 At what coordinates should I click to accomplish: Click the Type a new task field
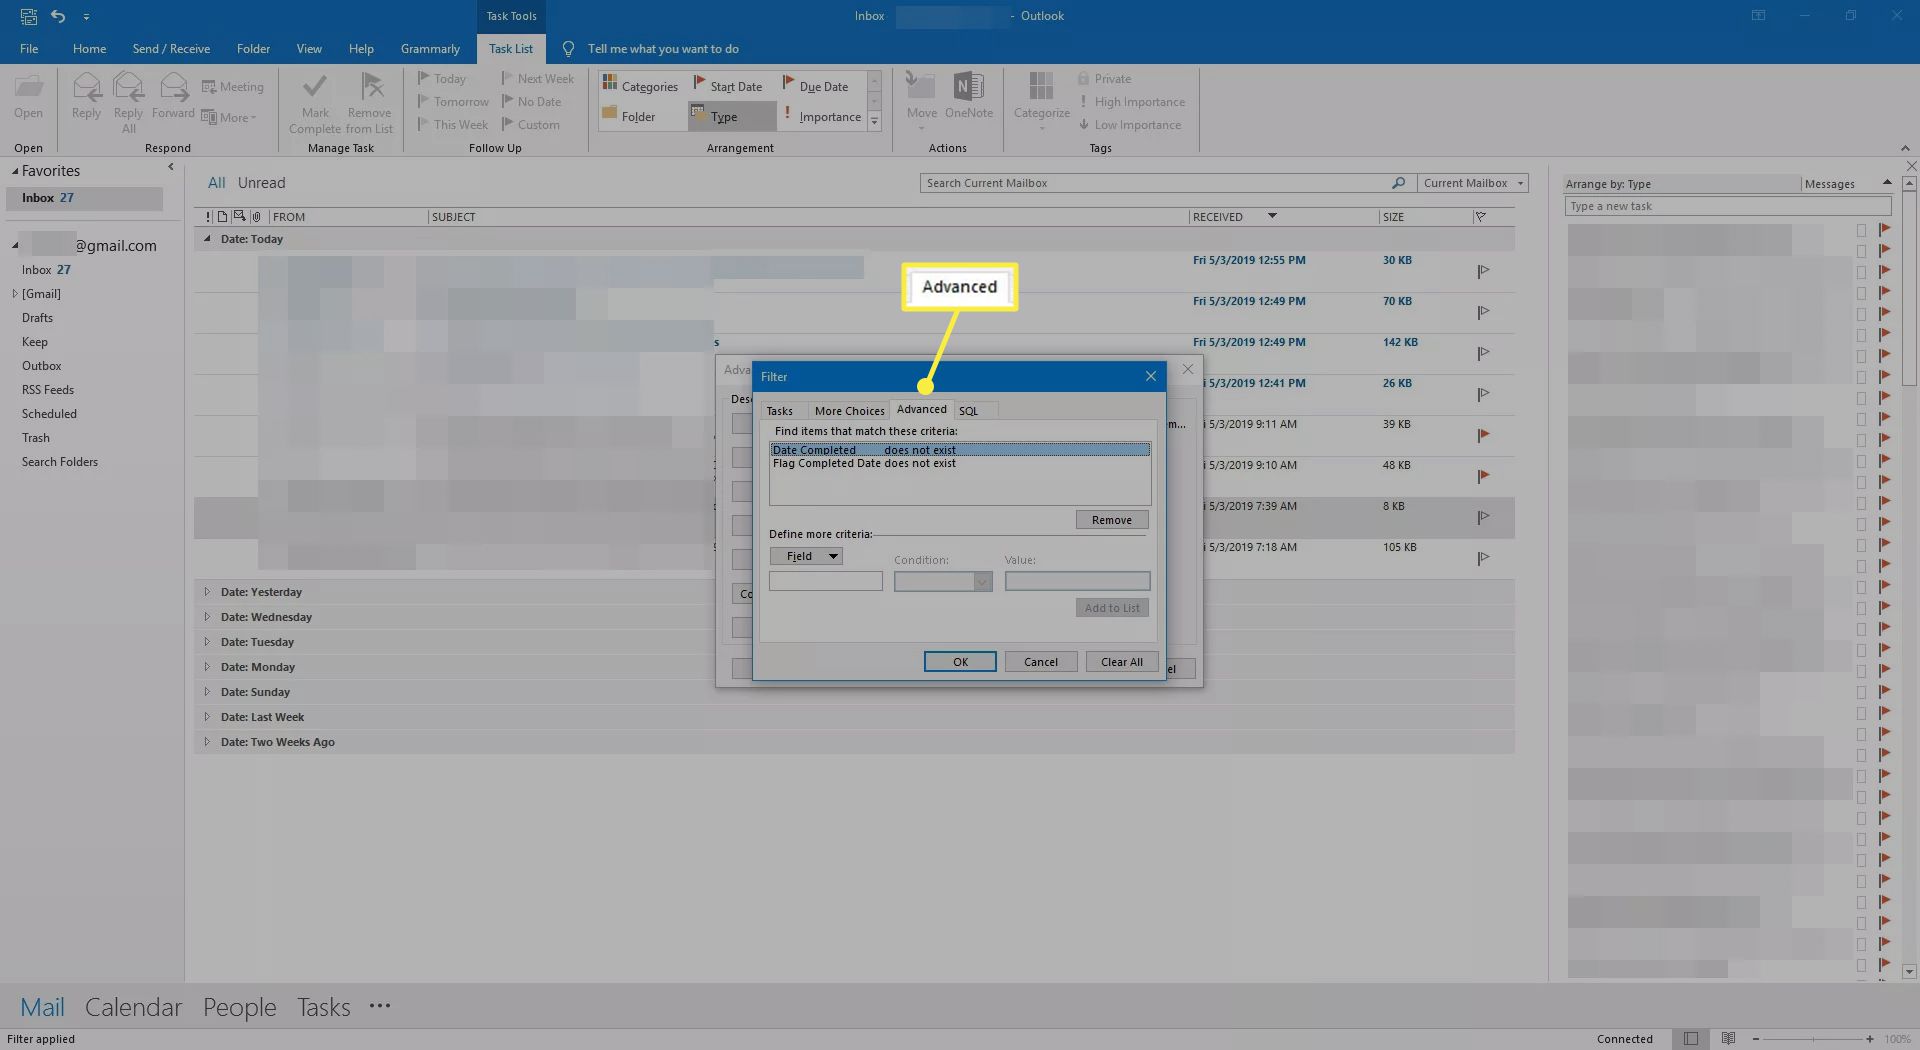pos(1728,206)
